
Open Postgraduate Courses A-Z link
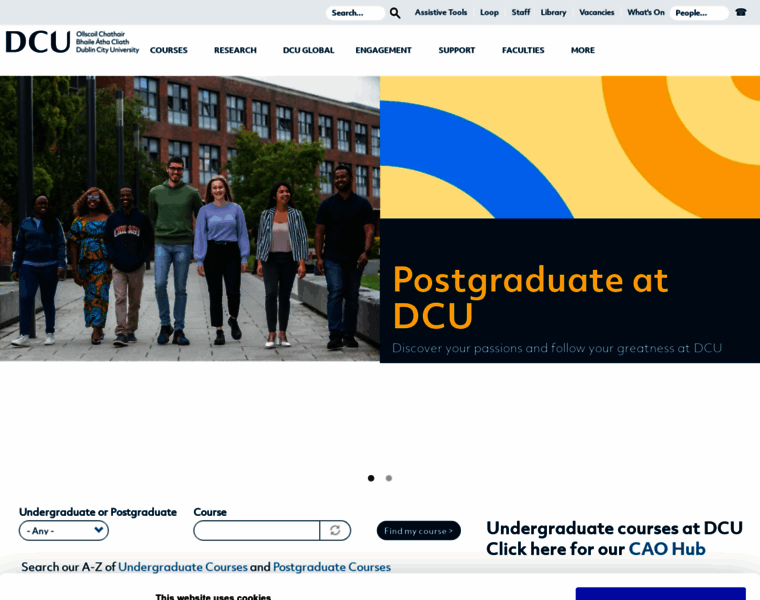point(332,567)
